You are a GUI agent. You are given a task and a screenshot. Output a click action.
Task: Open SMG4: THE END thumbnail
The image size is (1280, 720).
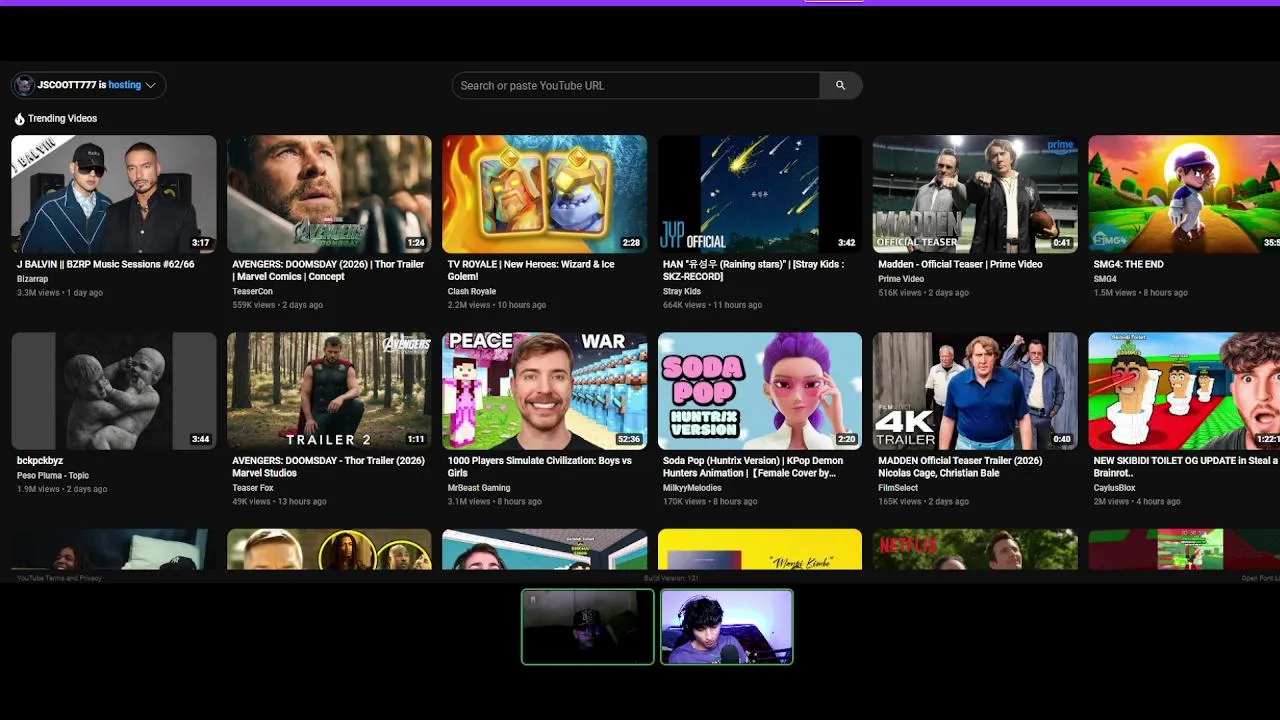tap(1184, 194)
